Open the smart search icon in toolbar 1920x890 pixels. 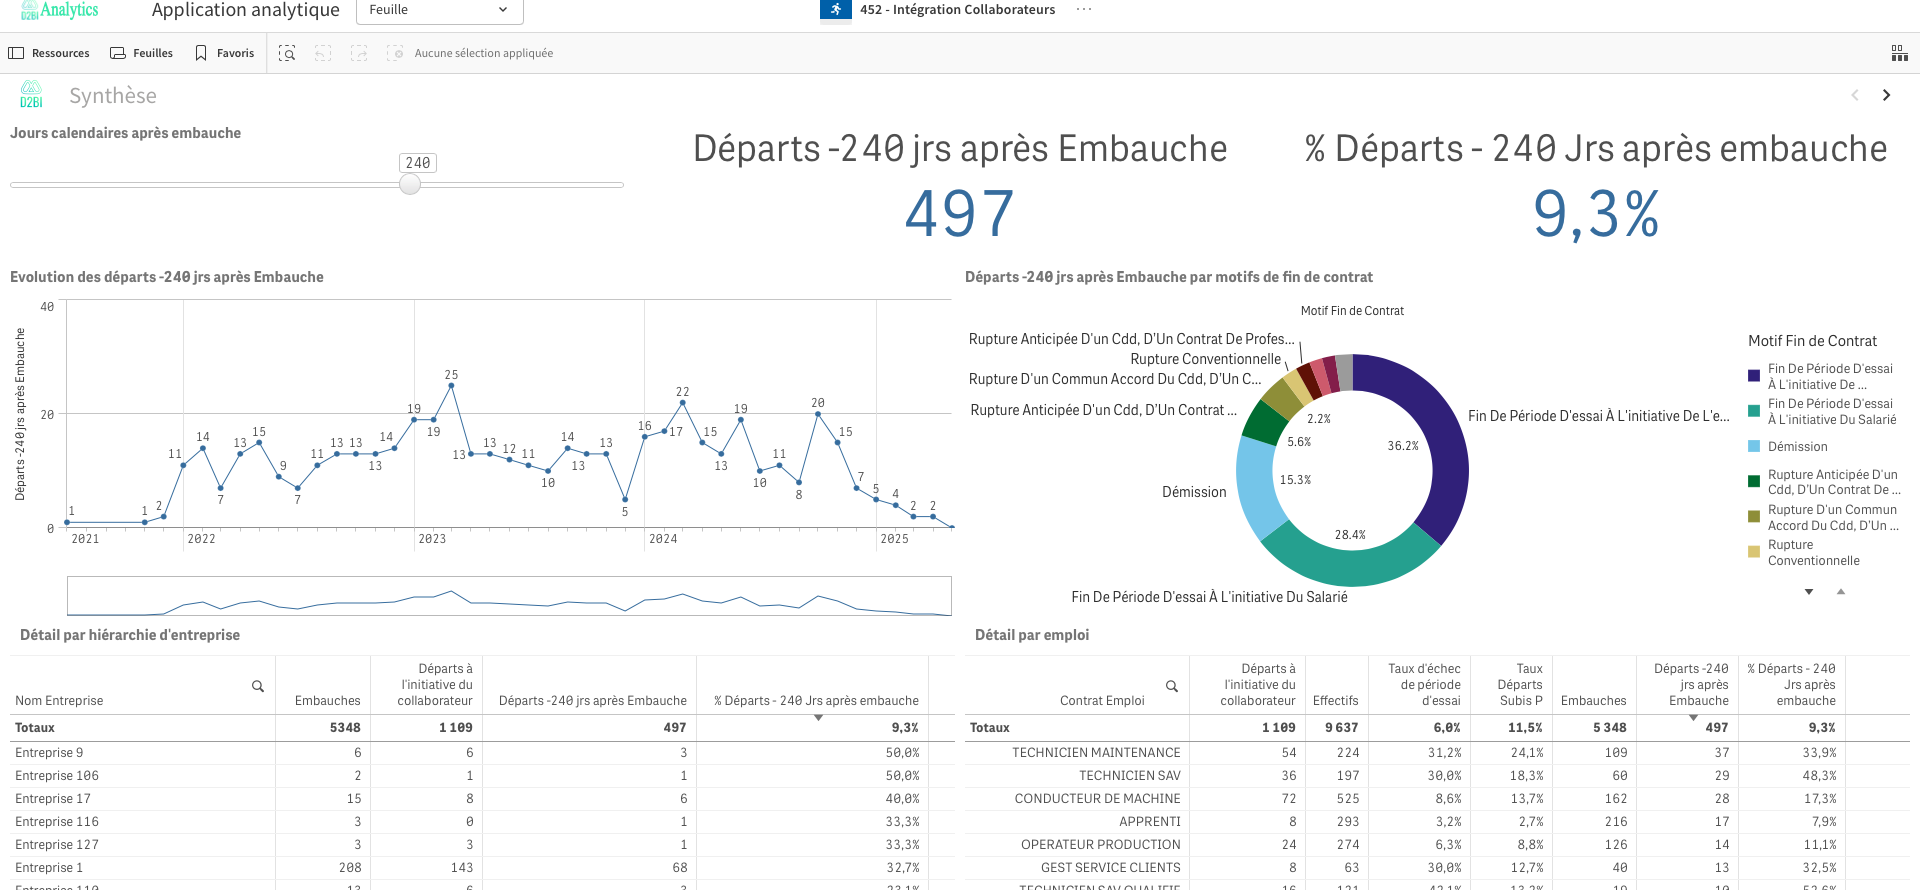287,53
